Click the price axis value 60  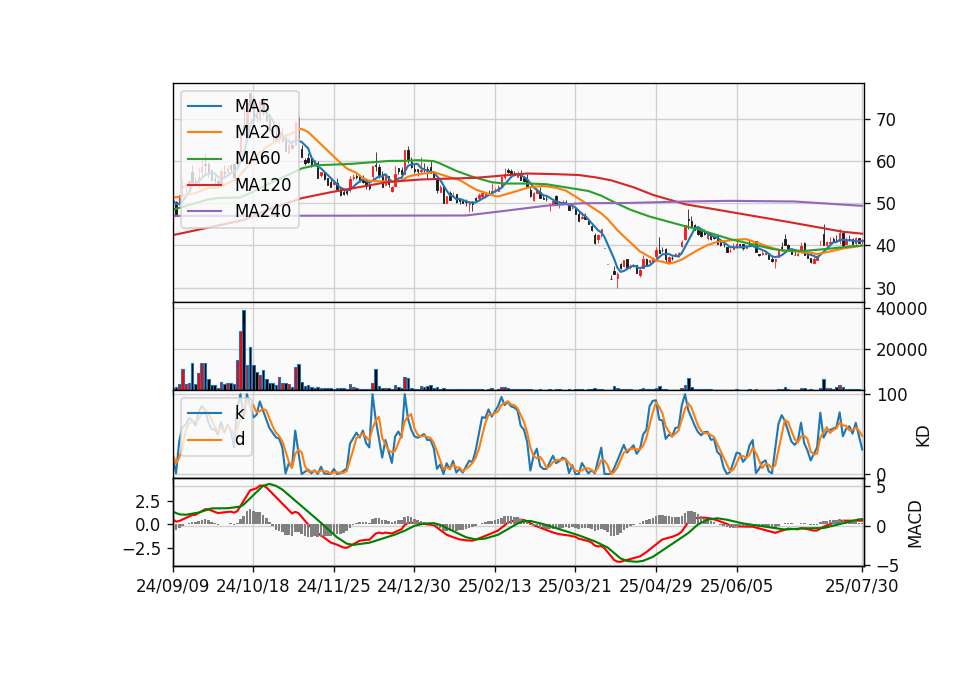point(885,162)
